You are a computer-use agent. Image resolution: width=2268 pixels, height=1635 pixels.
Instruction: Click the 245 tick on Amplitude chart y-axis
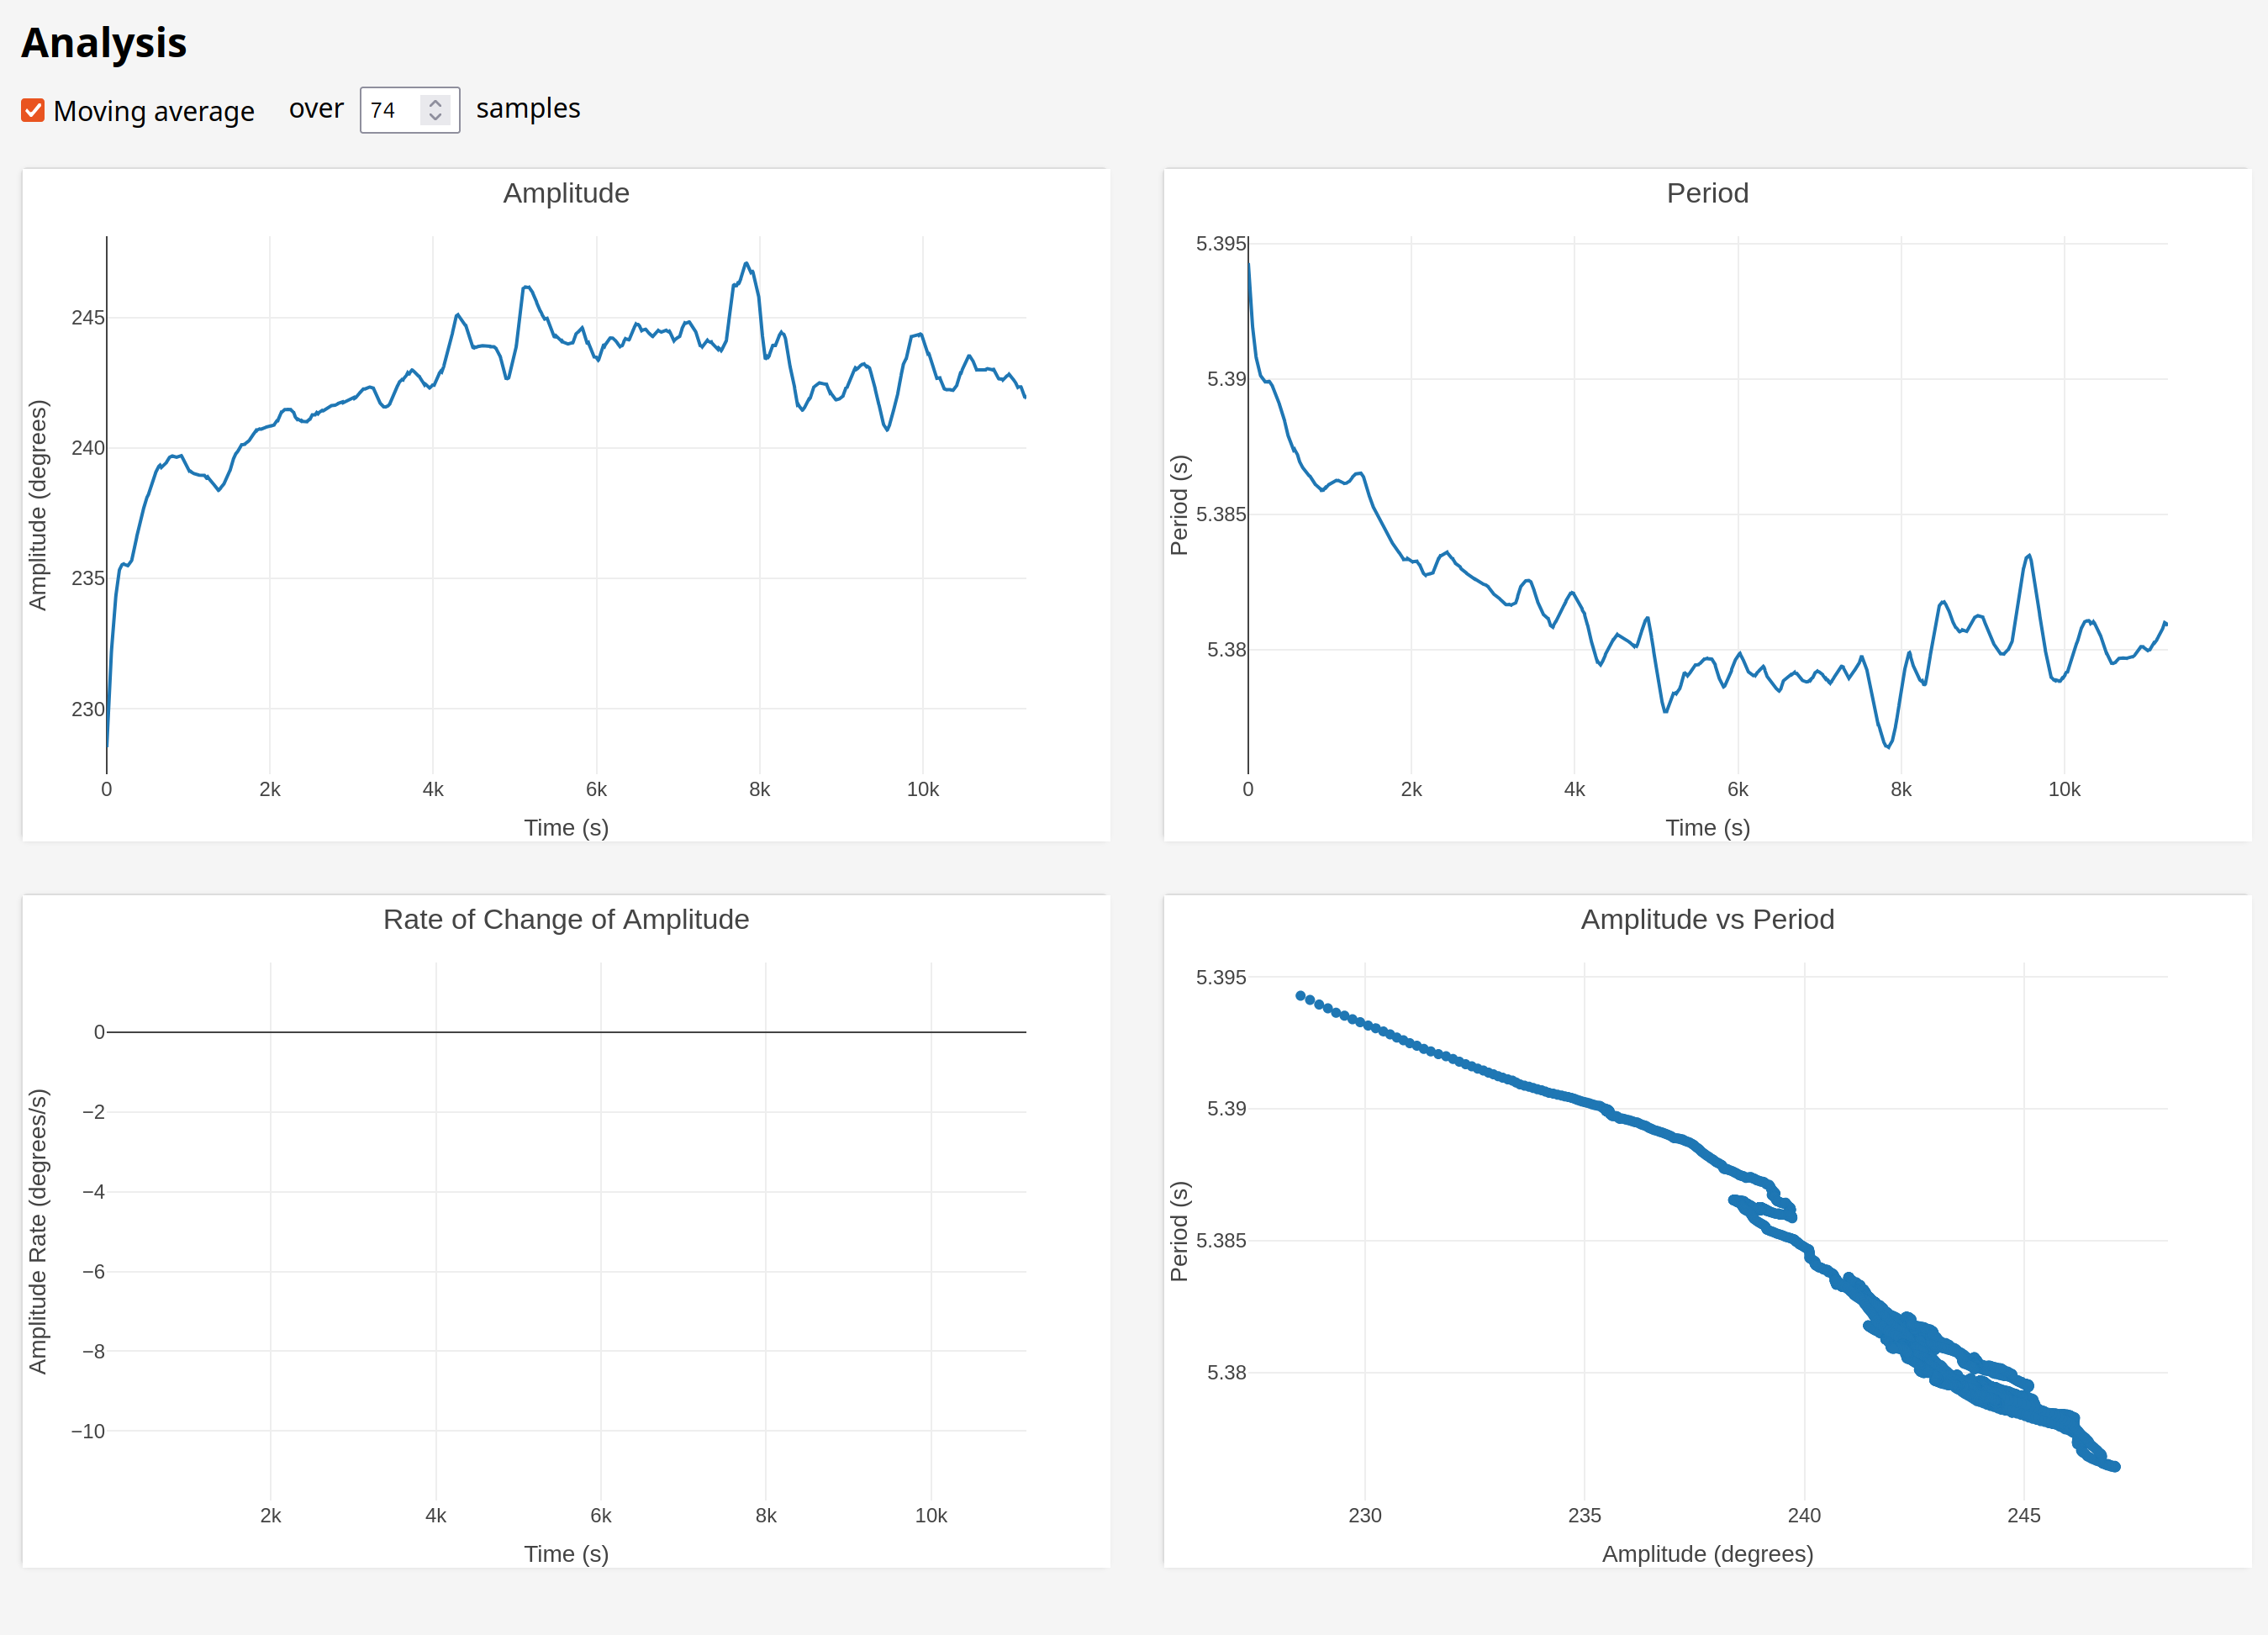tap(87, 318)
